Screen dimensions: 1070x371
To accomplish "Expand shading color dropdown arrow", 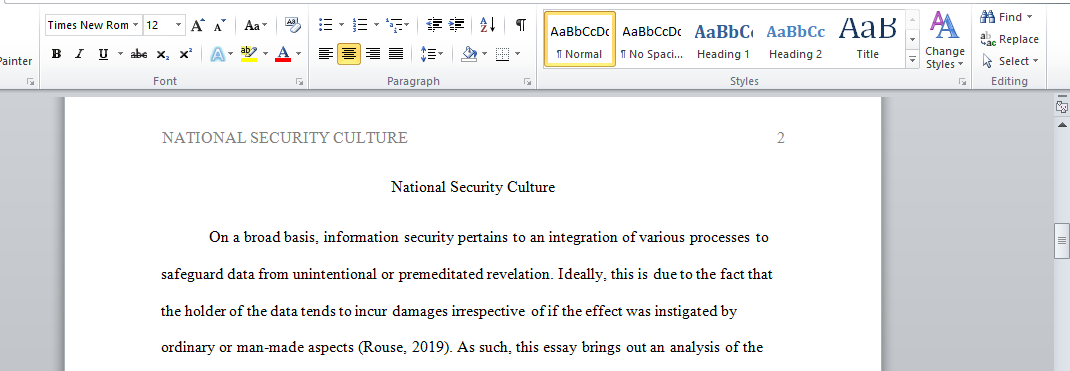I will point(484,54).
